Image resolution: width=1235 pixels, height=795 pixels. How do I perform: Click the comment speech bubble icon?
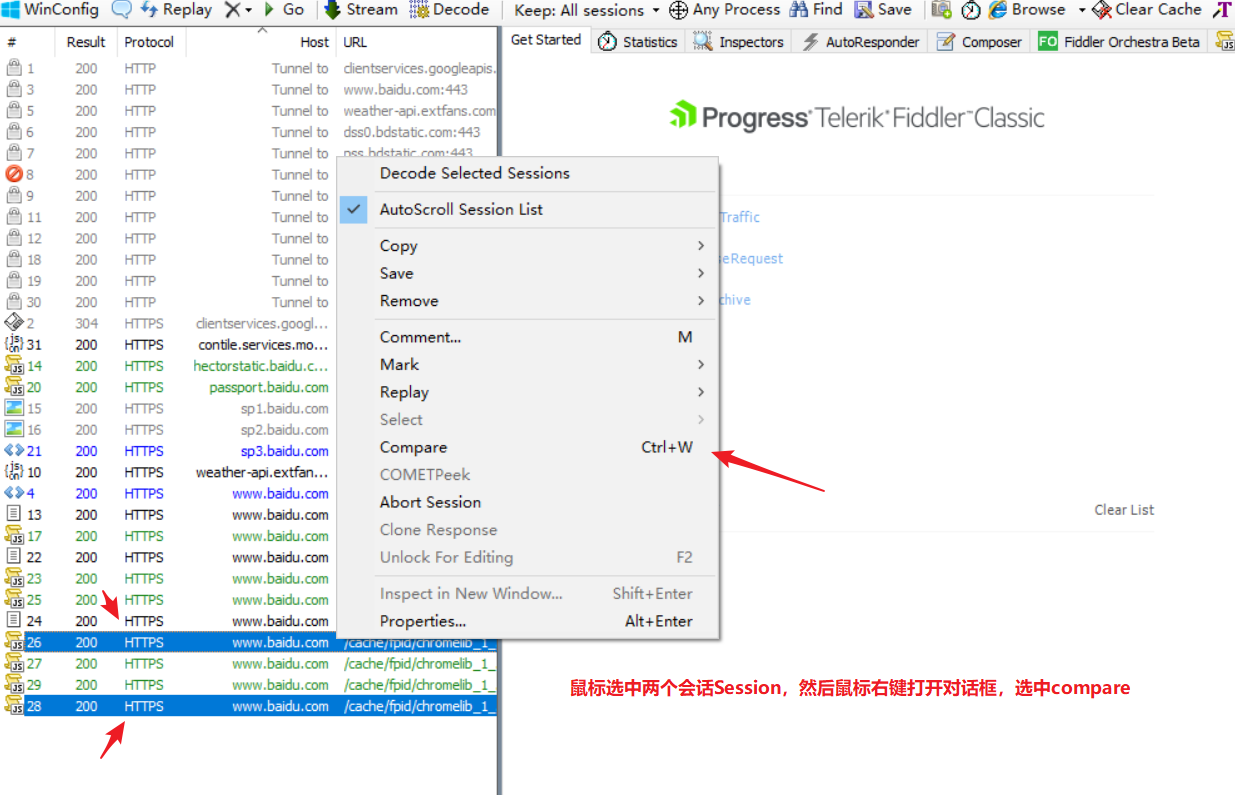(x=121, y=10)
